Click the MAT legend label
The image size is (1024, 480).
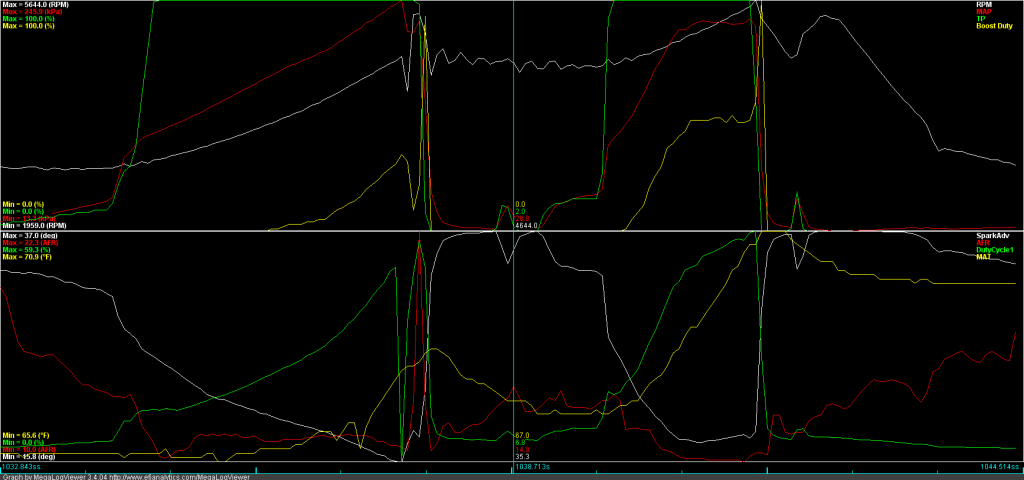click(x=983, y=257)
